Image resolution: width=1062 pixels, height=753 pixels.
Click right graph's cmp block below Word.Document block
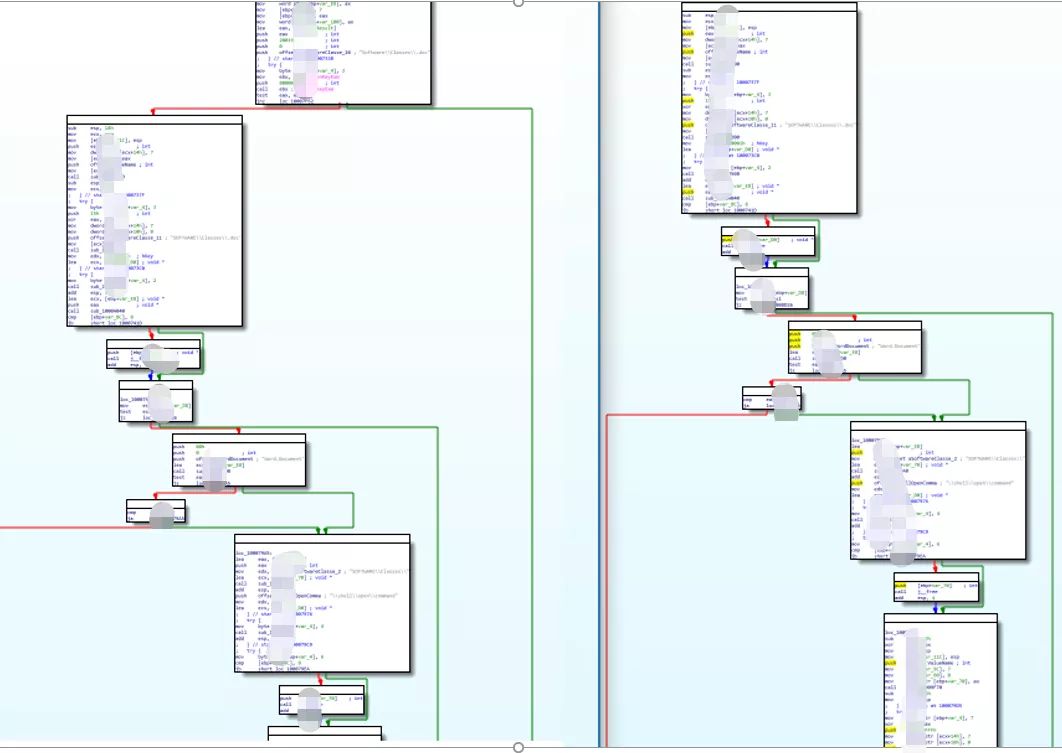click(772, 398)
